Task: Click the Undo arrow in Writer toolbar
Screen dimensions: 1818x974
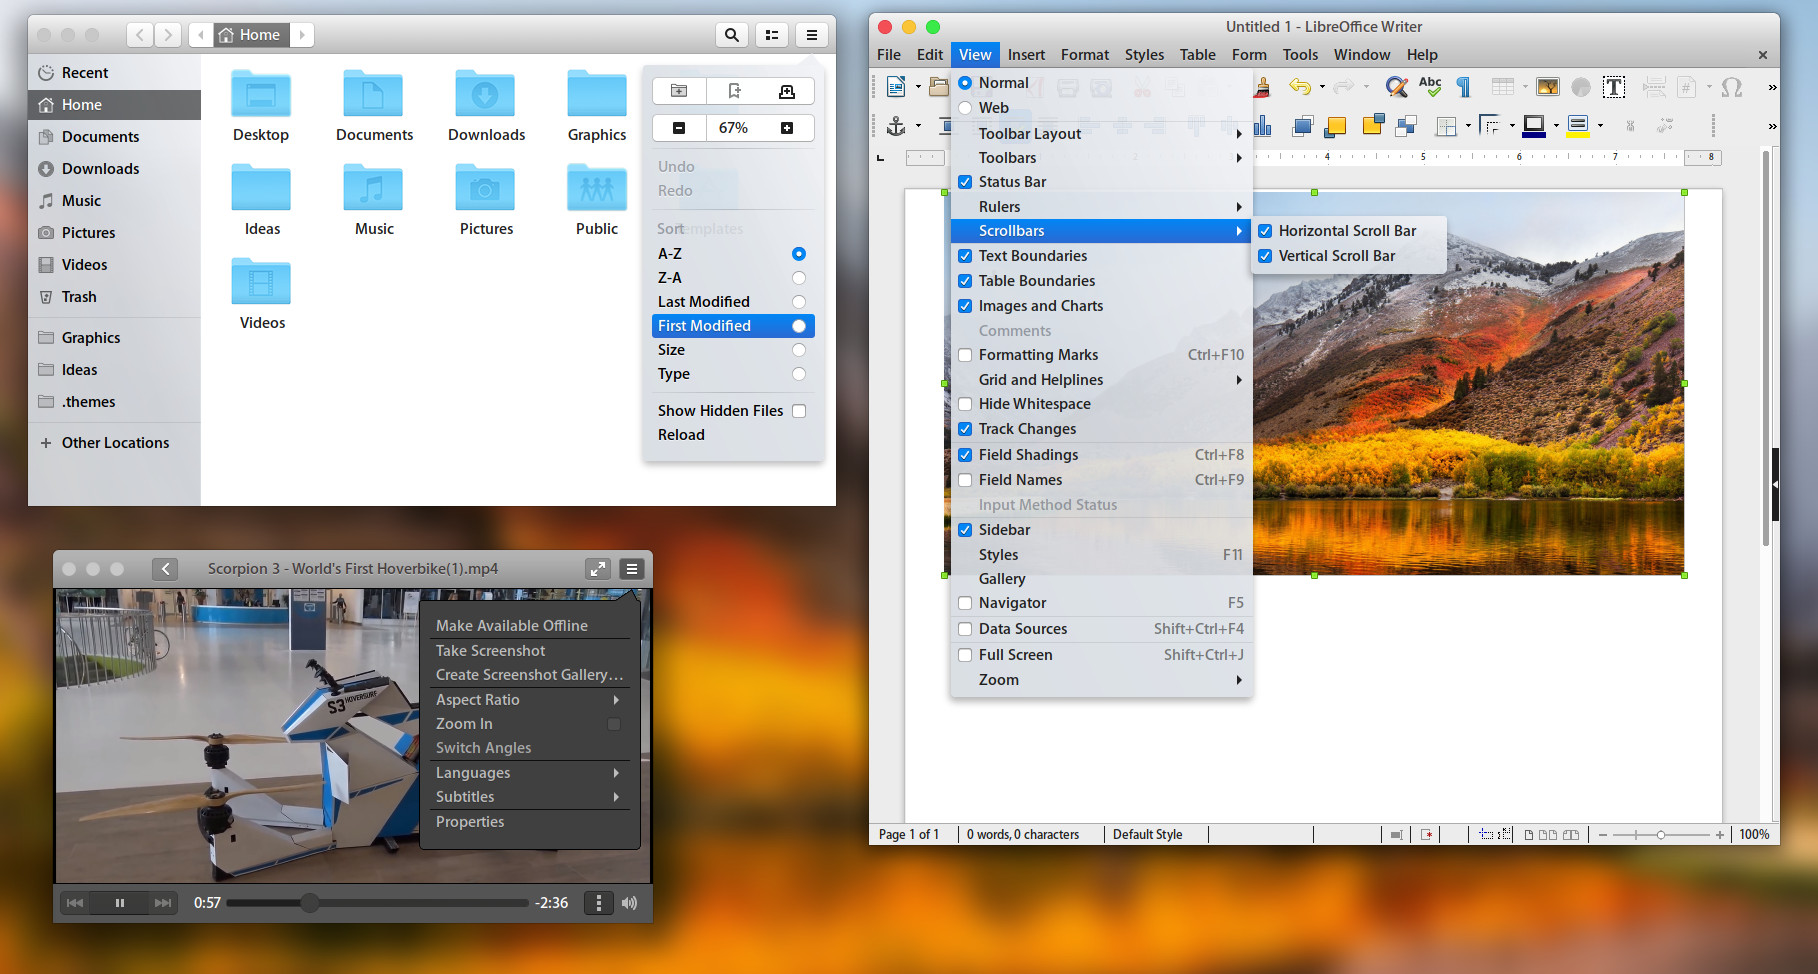Action: coord(1300,87)
